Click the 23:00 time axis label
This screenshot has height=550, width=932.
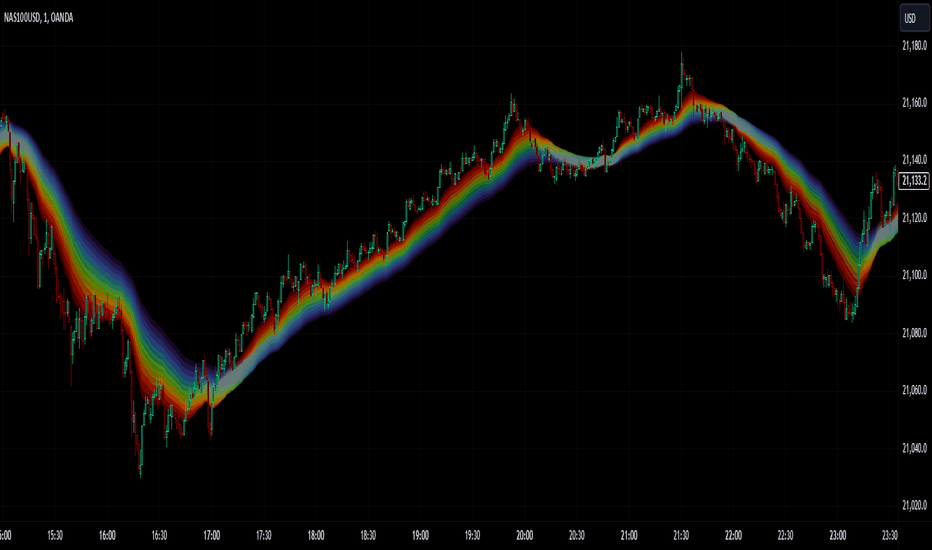pos(837,536)
